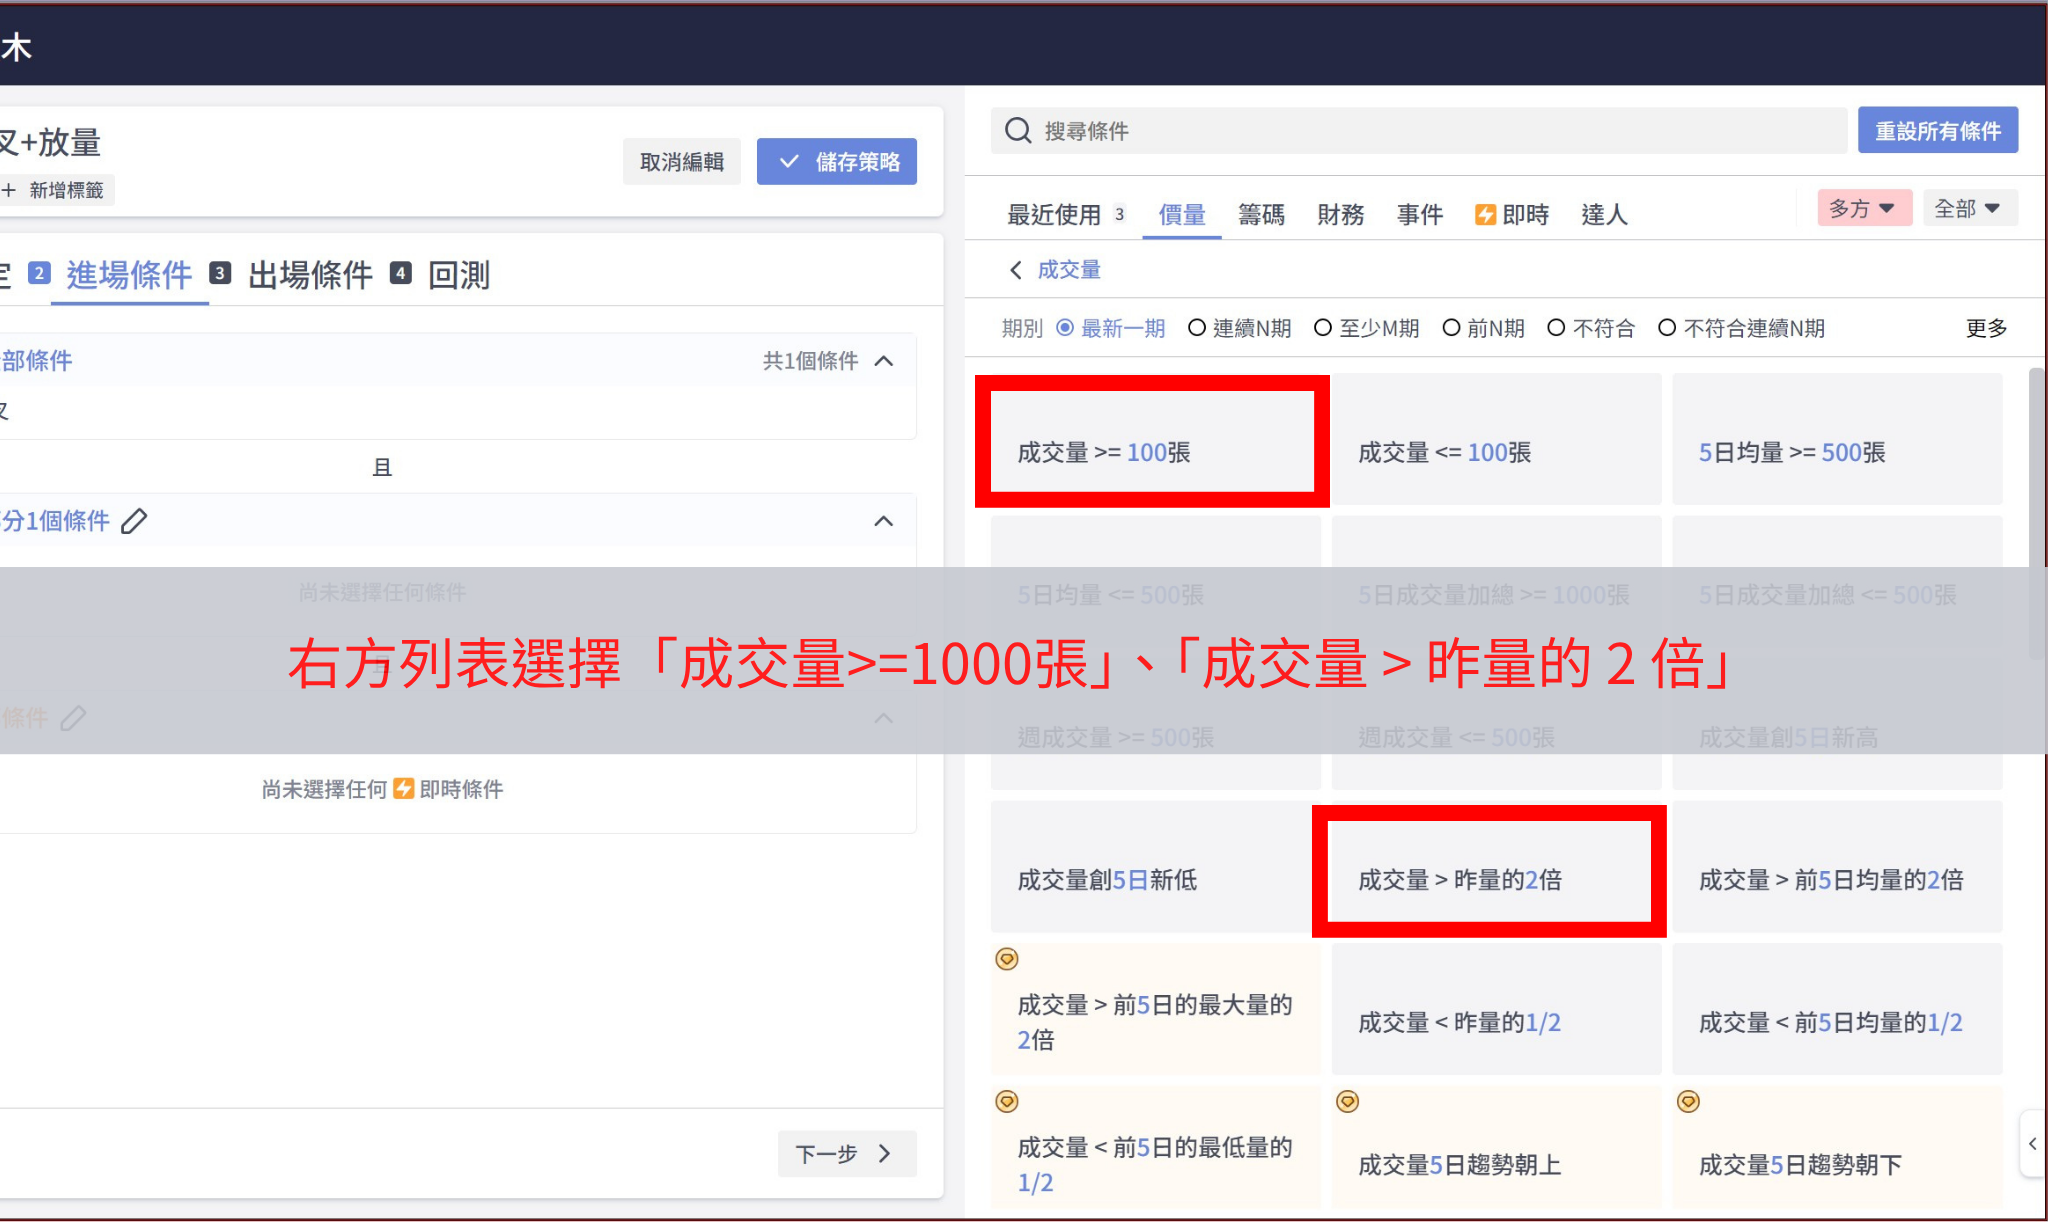Click the search magnifier icon
This screenshot has height=1222, width=2048.
pyautogui.click(x=1018, y=131)
